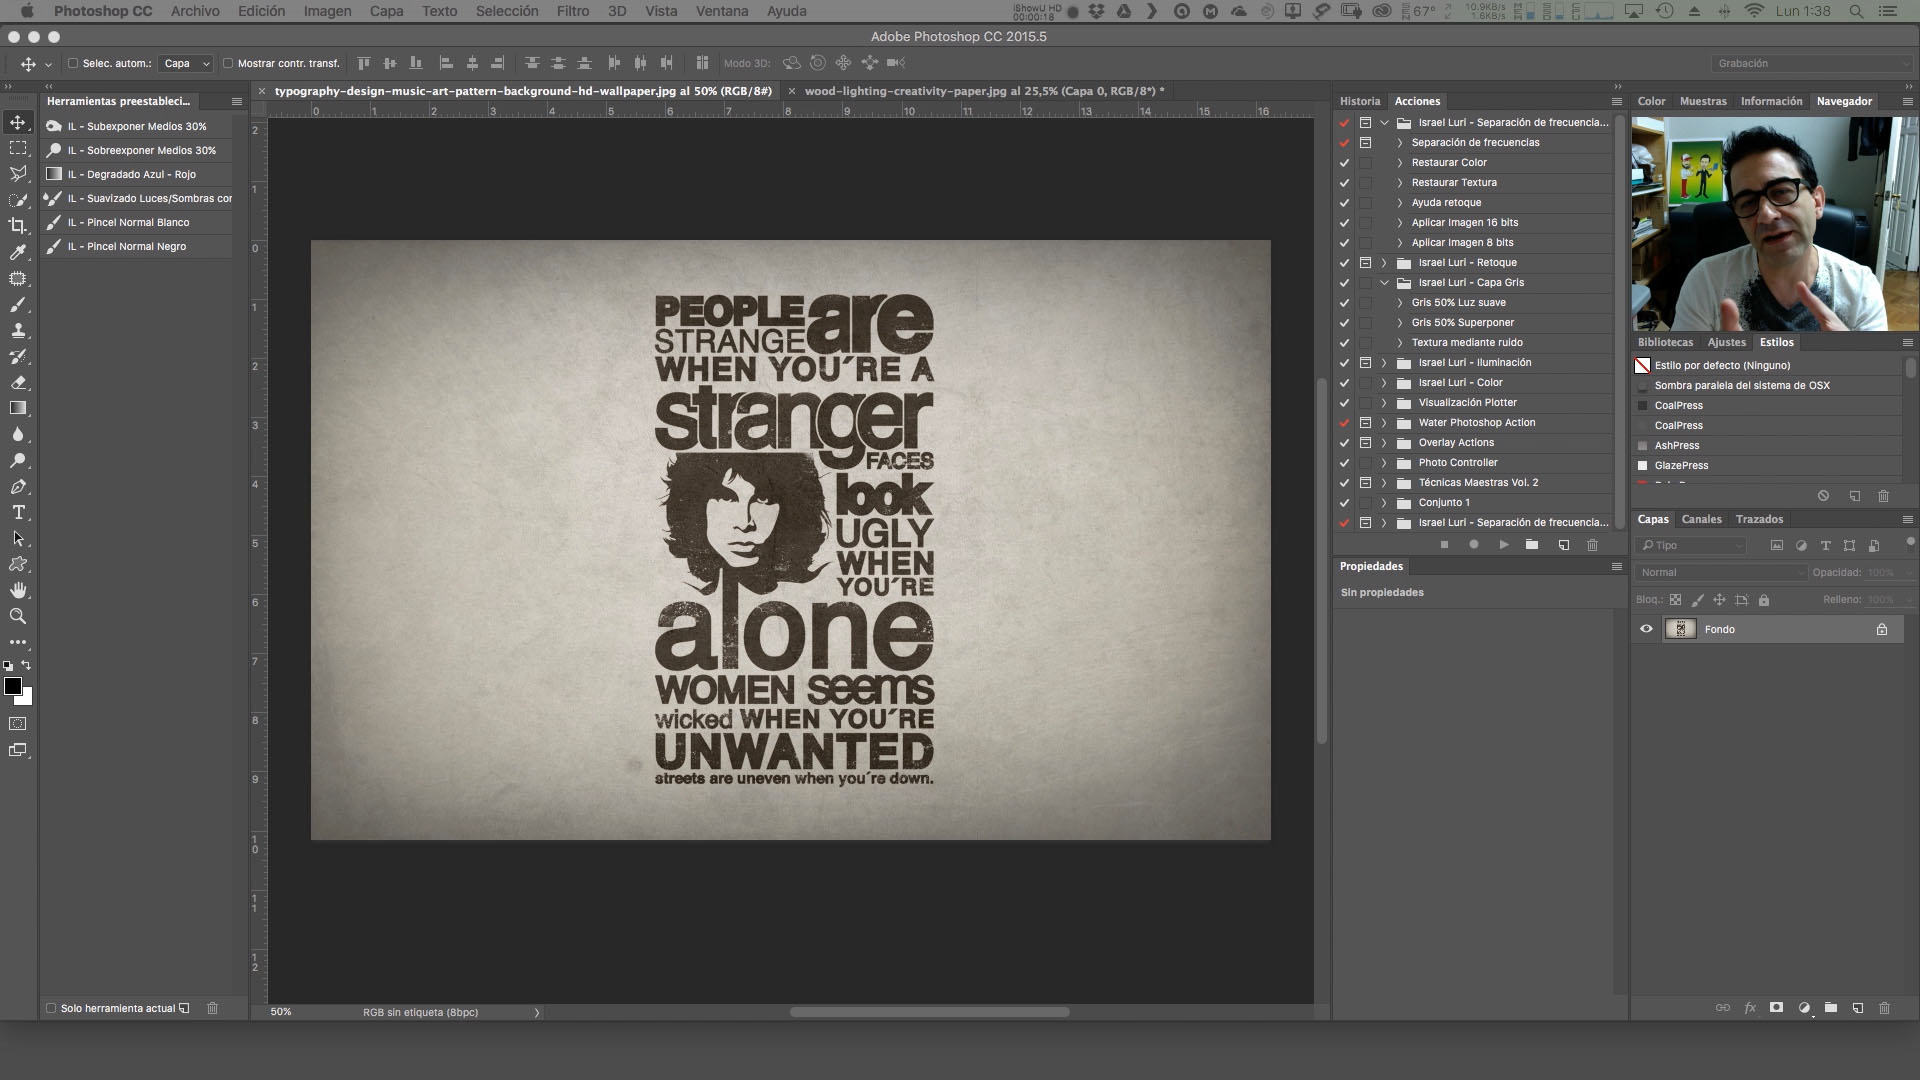Select IL - Subexponer Medios 30% preset
The image size is (1920, 1080).
coord(139,126)
